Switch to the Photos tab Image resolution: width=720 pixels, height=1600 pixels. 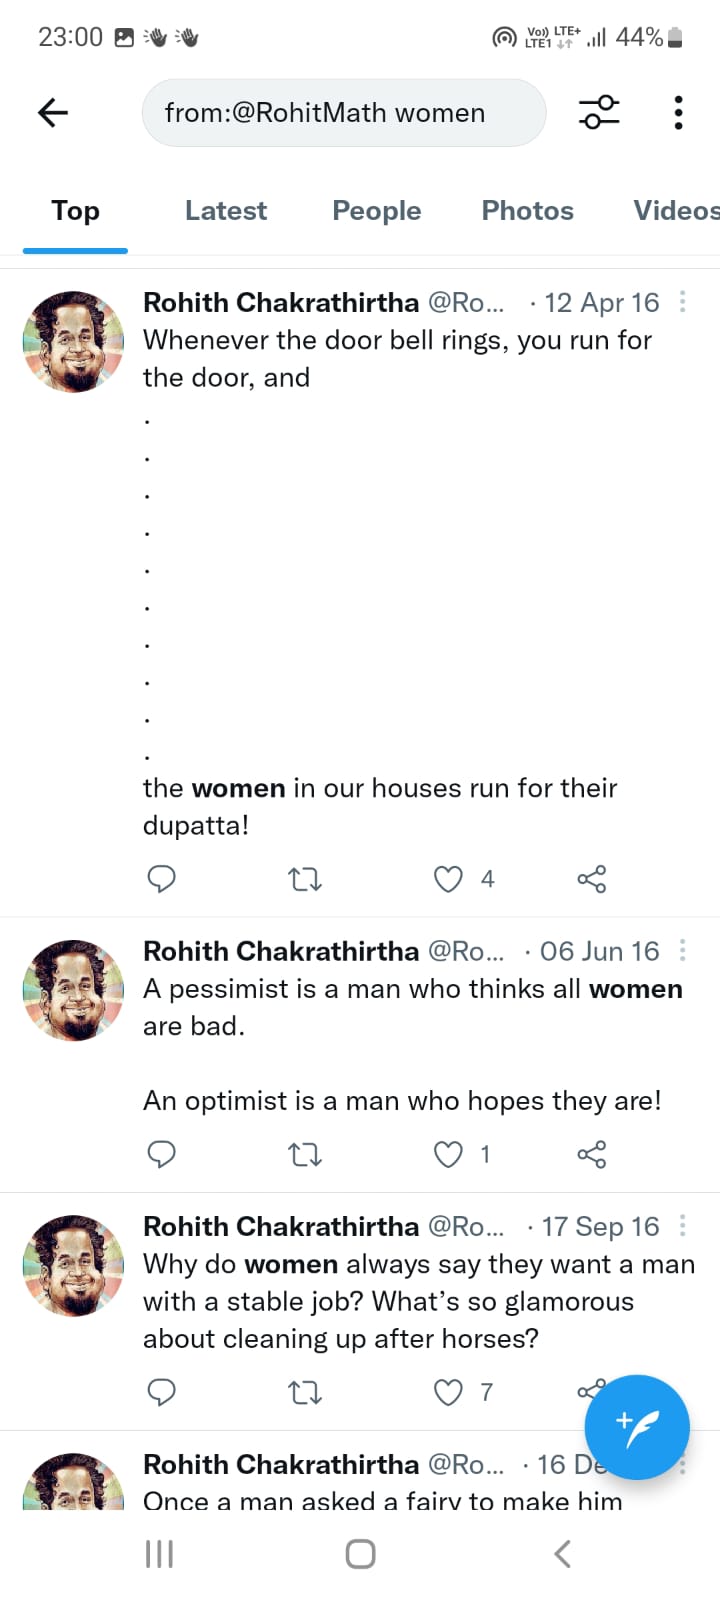point(527,211)
